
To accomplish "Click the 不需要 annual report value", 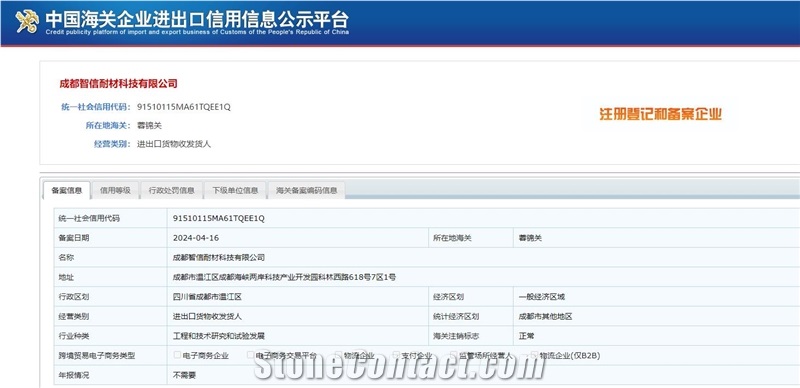I will [184, 375].
